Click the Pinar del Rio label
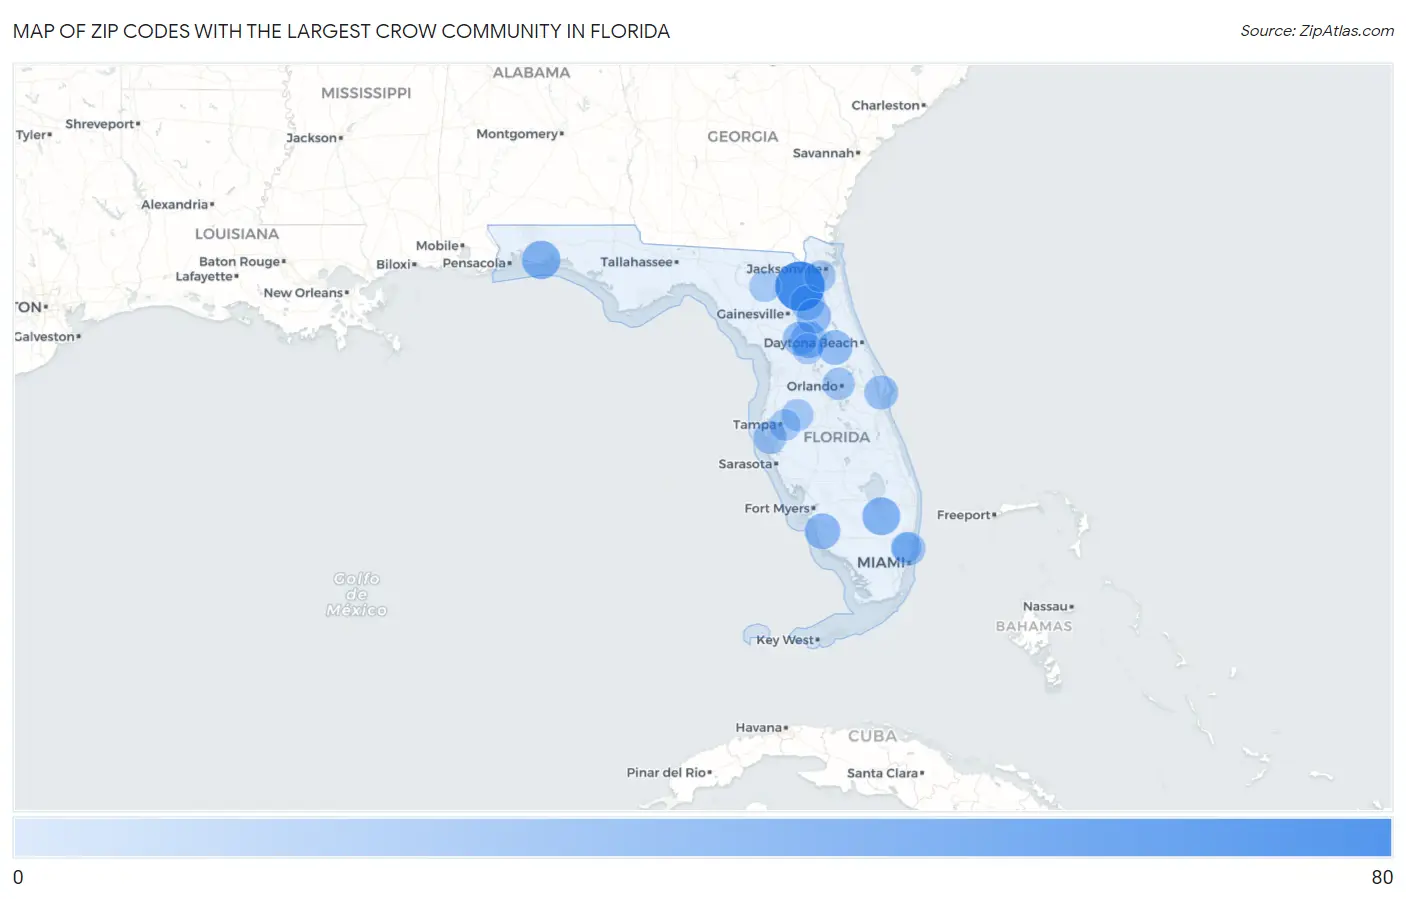 666,773
